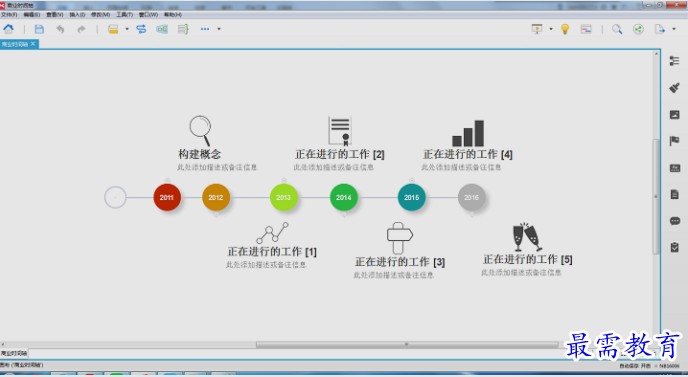Open the Themes panel in sidebar
Viewport: 688px width, 377px height.
pyautogui.click(x=674, y=168)
